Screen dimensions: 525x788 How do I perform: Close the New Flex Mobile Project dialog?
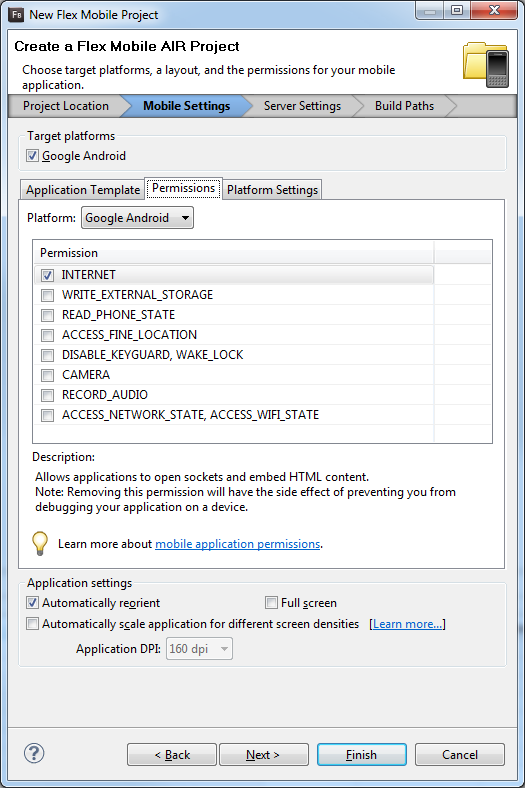pos(494,11)
